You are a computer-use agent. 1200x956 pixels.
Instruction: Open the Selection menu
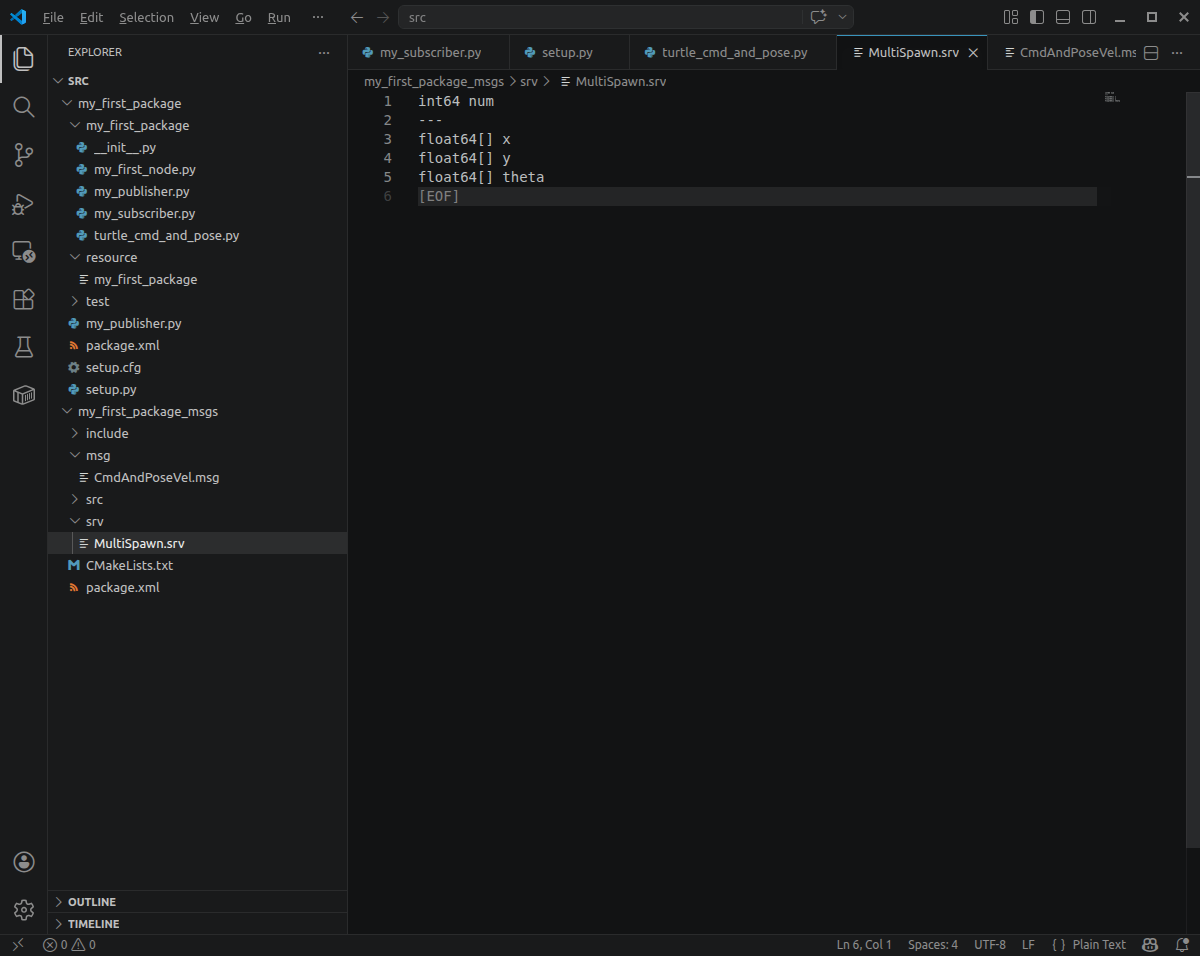146,17
